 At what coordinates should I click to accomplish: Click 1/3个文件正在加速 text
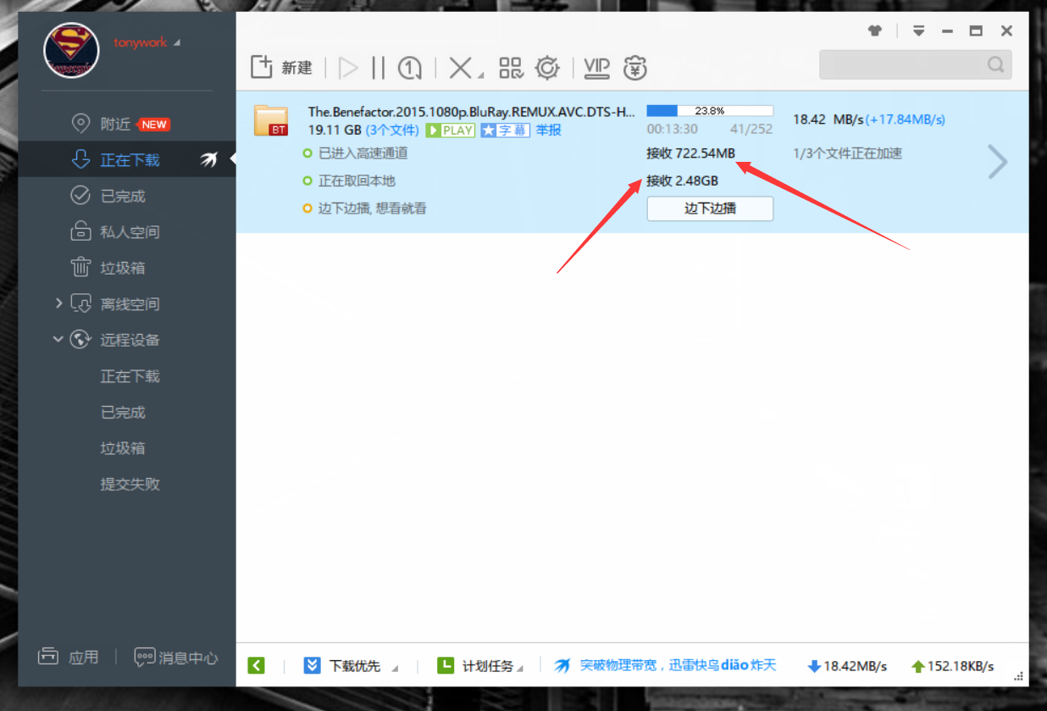[x=847, y=154]
